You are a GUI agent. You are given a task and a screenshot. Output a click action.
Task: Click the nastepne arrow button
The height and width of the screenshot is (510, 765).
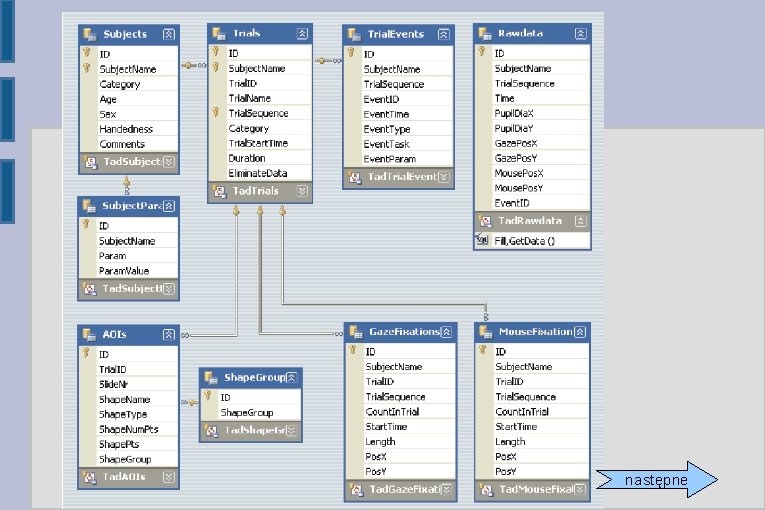point(657,480)
